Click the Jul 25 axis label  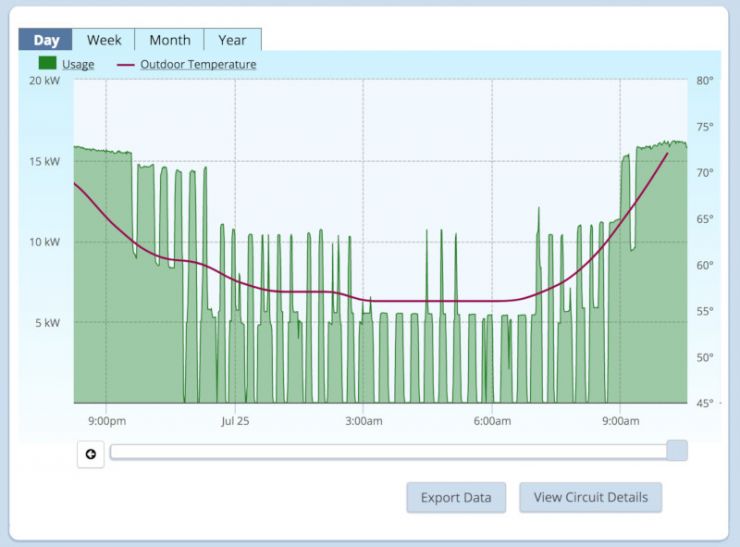pos(235,421)
